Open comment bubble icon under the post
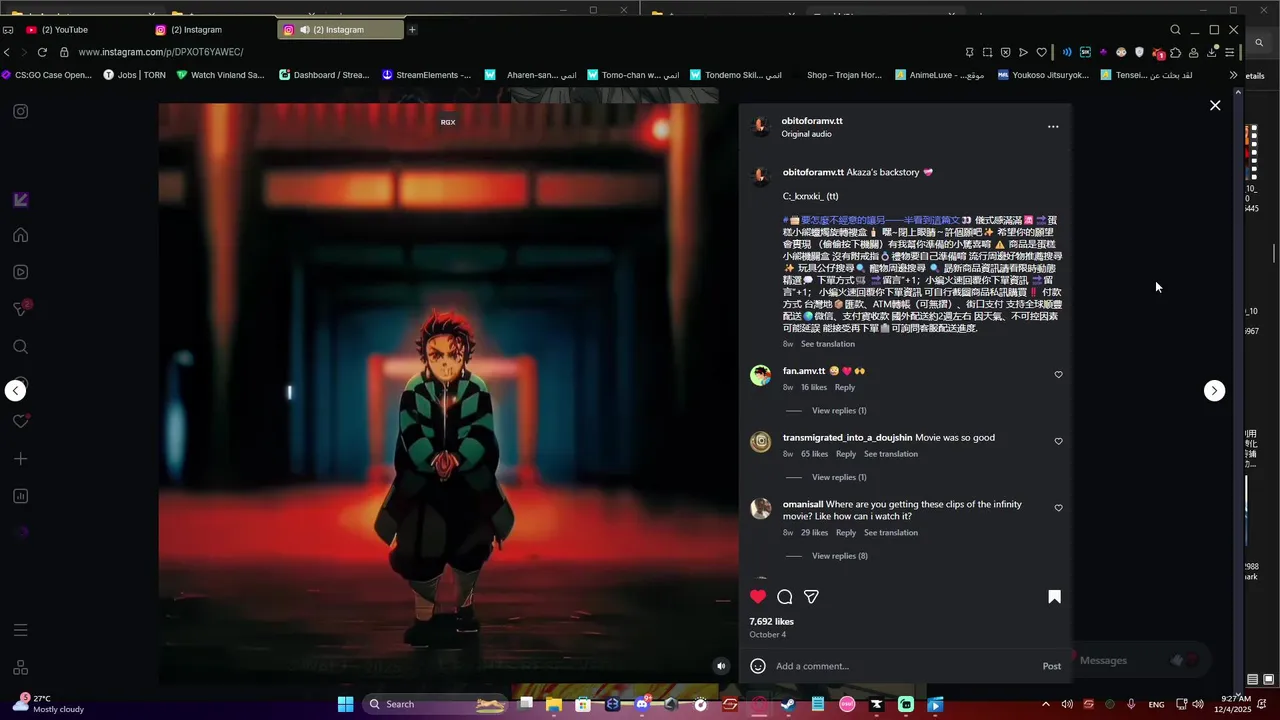The width and height of the screenshot is (1280, 720). tap(785, 597)
